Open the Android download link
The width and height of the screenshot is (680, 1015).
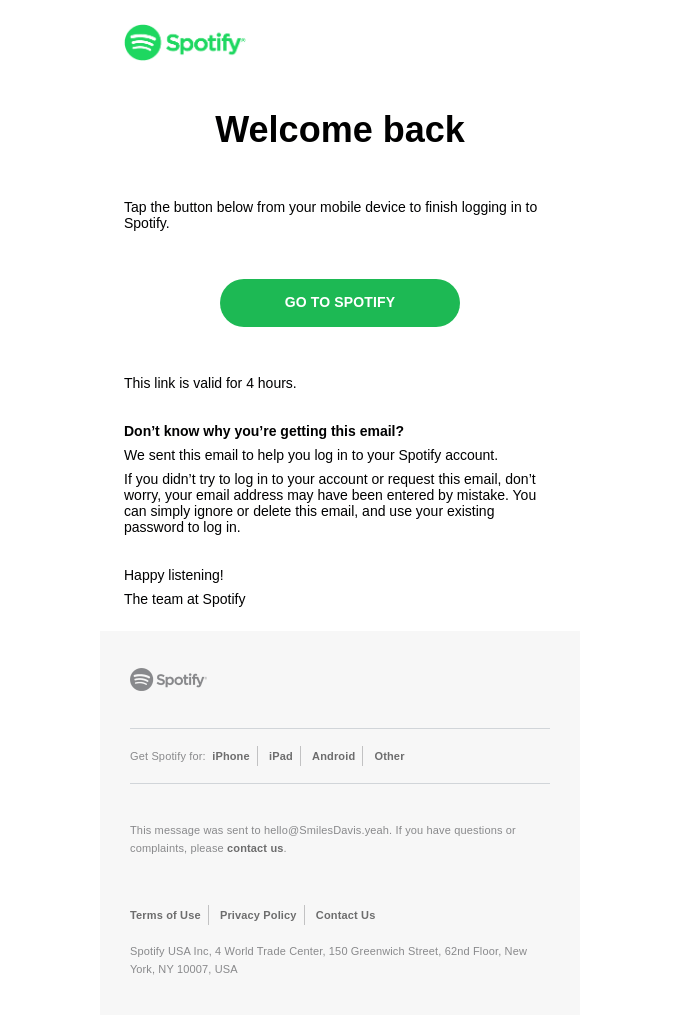pyautogui.click(x=333, y=756)
